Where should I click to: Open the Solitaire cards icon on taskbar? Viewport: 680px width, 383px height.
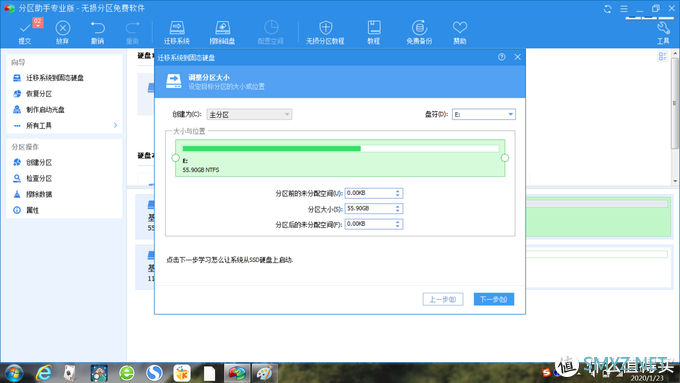[x=69, y=373]
